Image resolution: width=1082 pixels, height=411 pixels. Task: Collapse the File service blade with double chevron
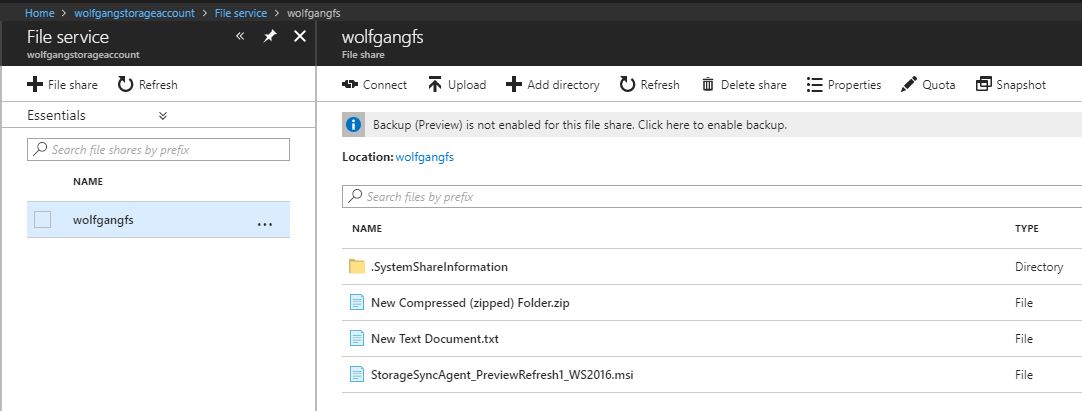pos(240,36)
